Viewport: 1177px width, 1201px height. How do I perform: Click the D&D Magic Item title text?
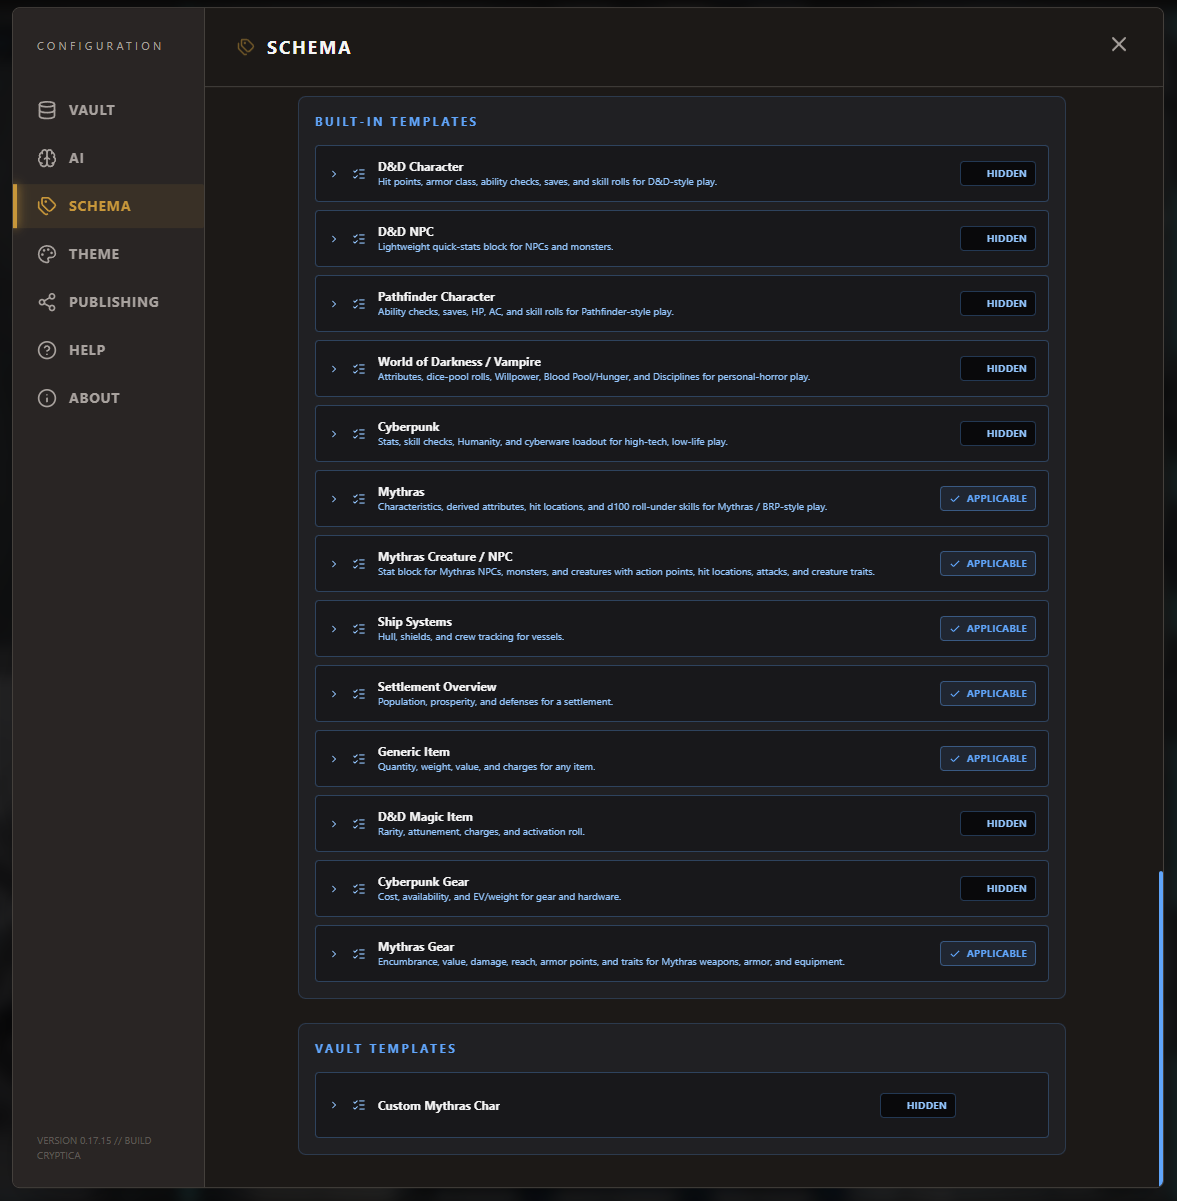point(425,817)
